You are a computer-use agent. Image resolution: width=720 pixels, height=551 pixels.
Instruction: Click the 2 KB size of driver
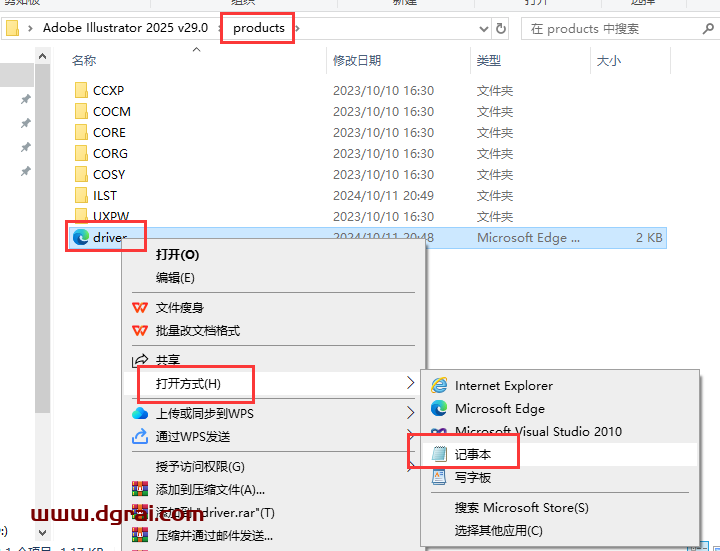click(649, 237)
